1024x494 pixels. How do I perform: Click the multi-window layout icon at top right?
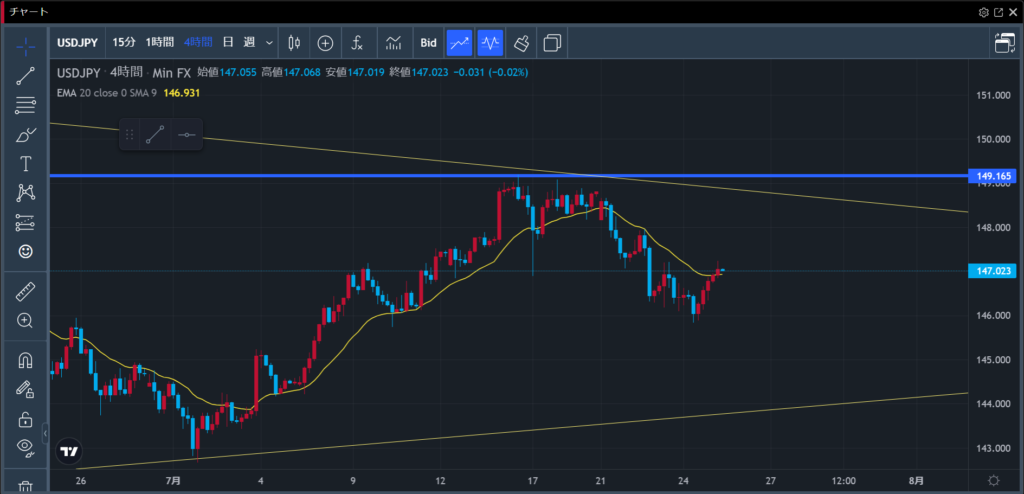(1004, 43)
